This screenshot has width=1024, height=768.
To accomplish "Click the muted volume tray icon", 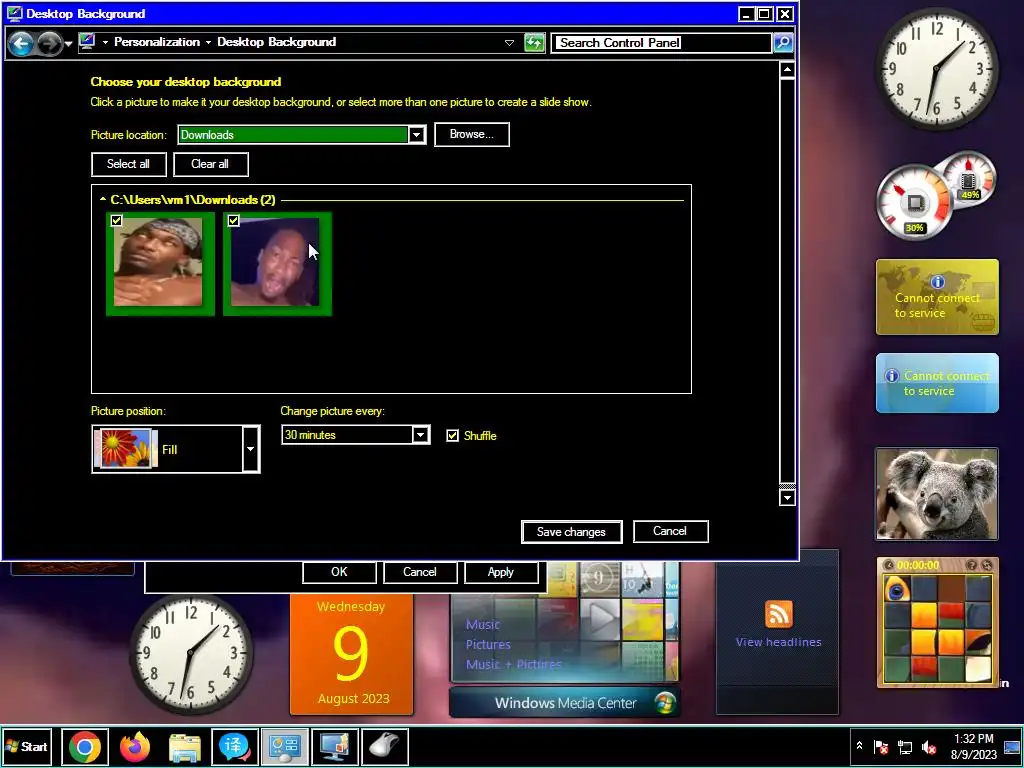I will (929, 747).
